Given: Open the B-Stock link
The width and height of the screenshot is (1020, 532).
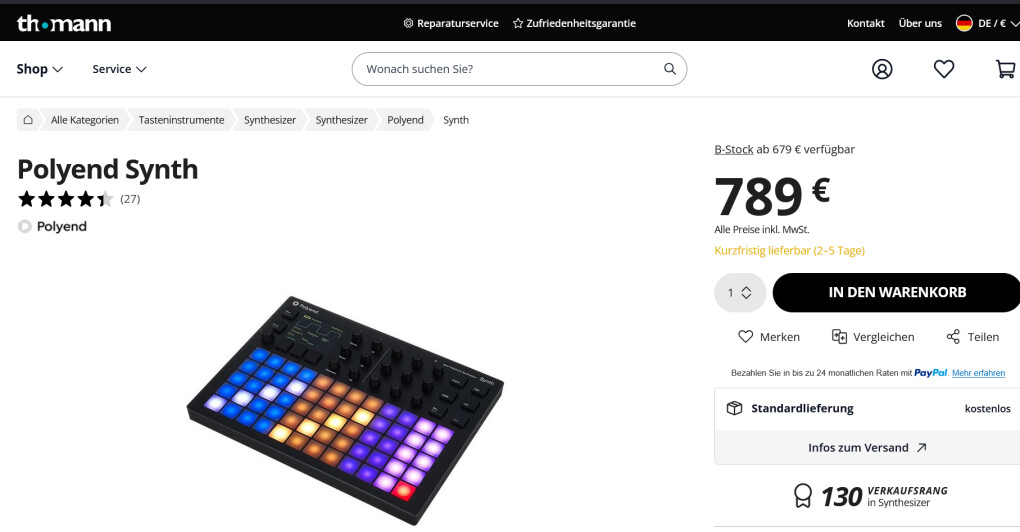Looking at the screenshot, I should tap(734, 149).
